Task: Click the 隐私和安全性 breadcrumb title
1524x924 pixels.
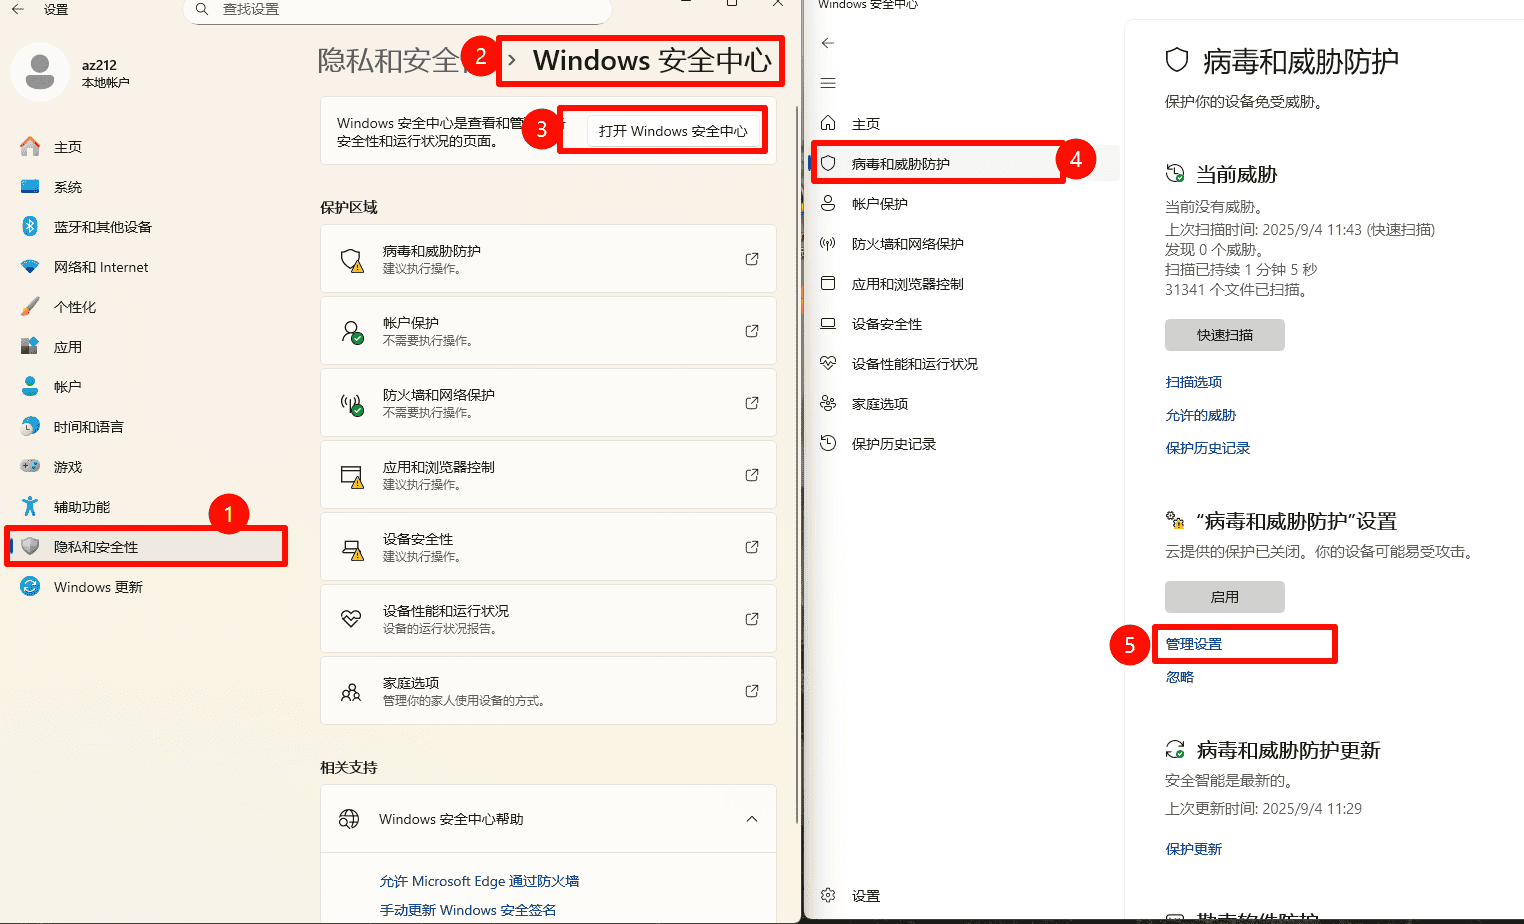Action: (x=390, y=61)
